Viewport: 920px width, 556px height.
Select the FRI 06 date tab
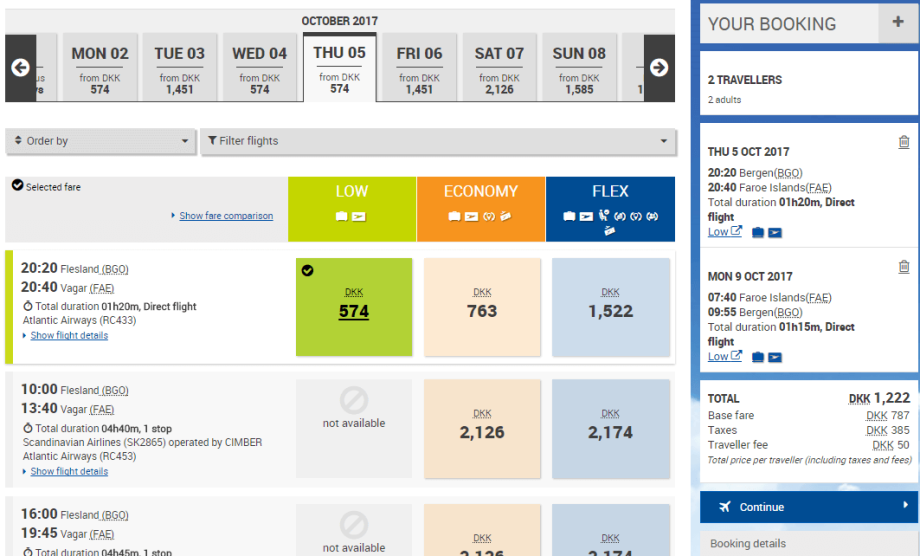pos(419,68)
